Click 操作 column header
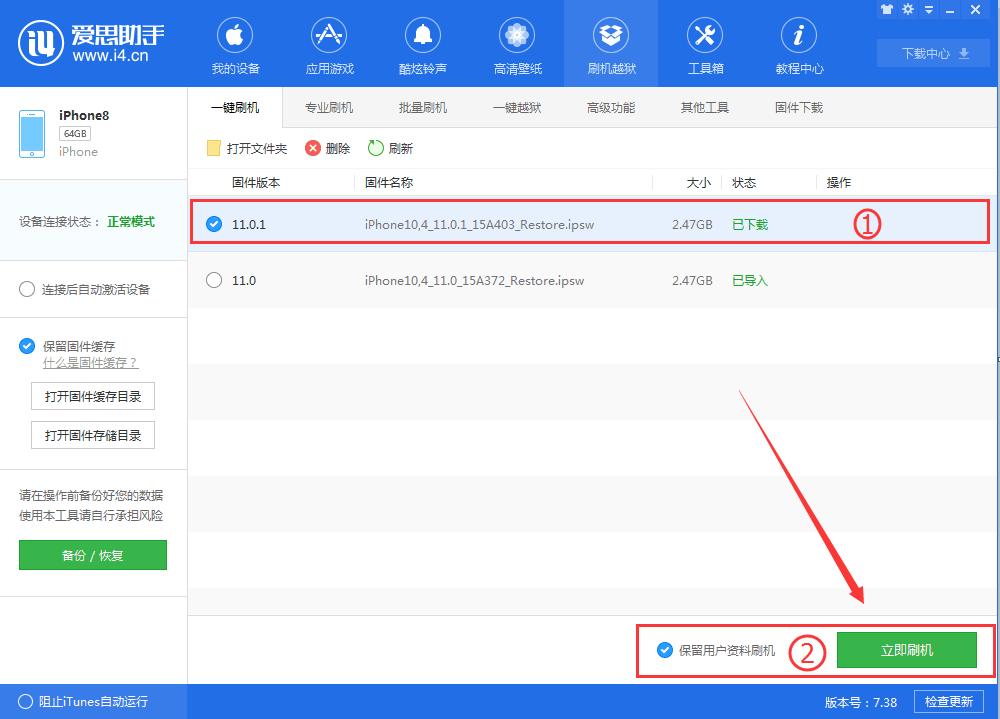This screenshot has height=719, width=1000. (x=839, y=182)
